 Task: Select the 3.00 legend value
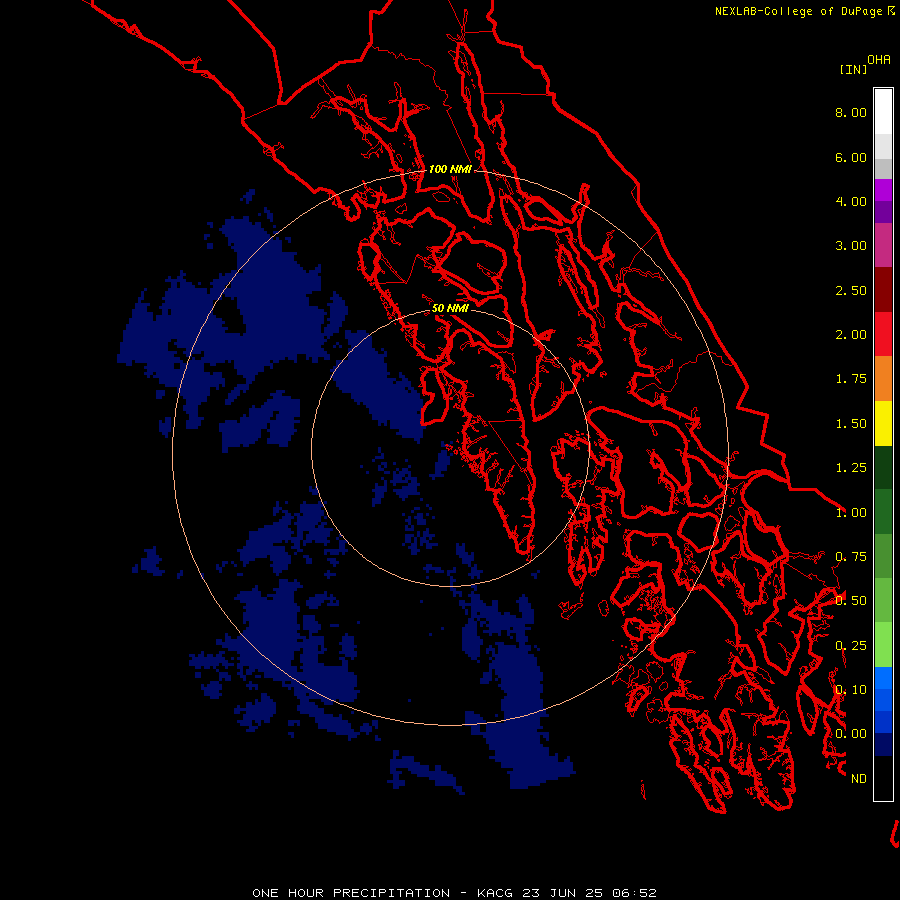(851, 246)
